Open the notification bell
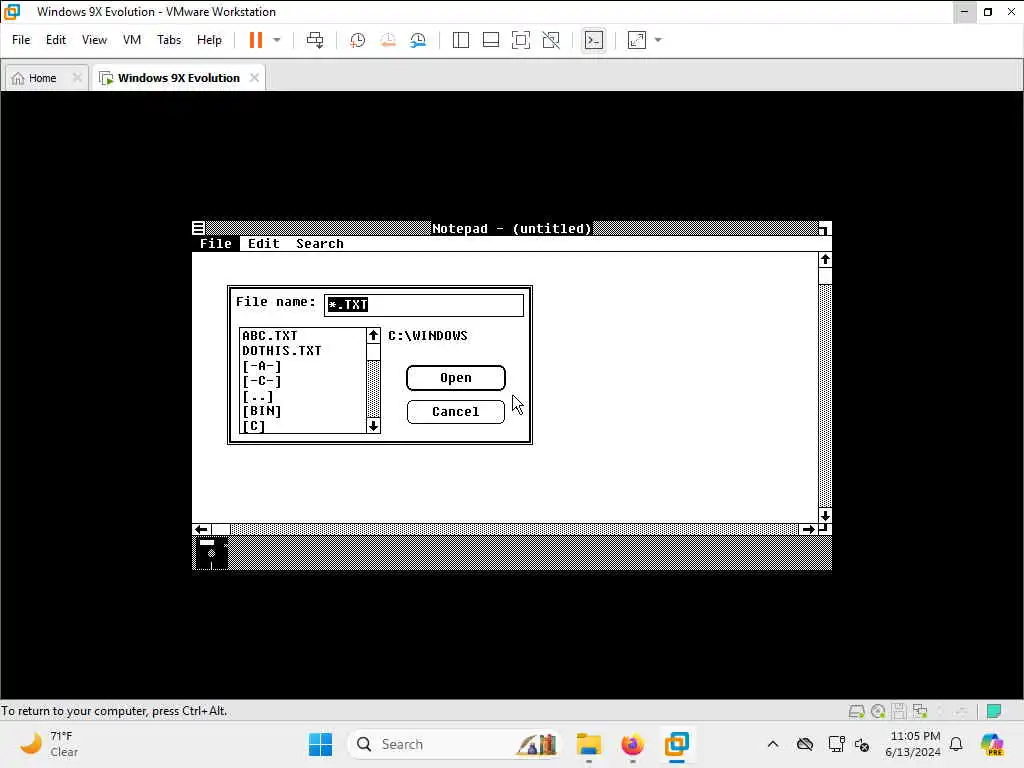1024x768 pixels. 956,744
